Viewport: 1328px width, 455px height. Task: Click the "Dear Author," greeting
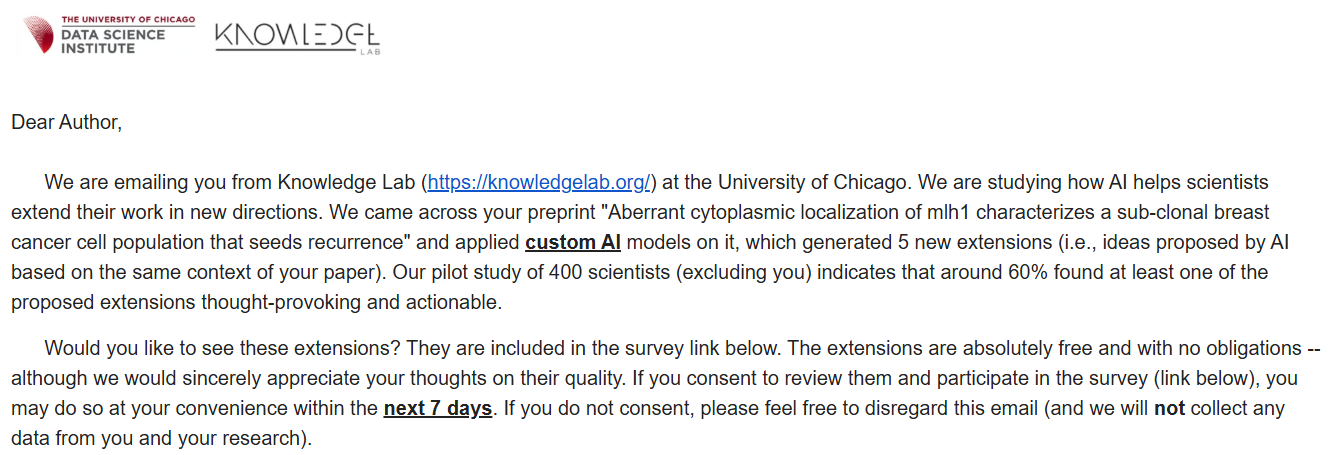pyautogui.click(x=66, y=123)
